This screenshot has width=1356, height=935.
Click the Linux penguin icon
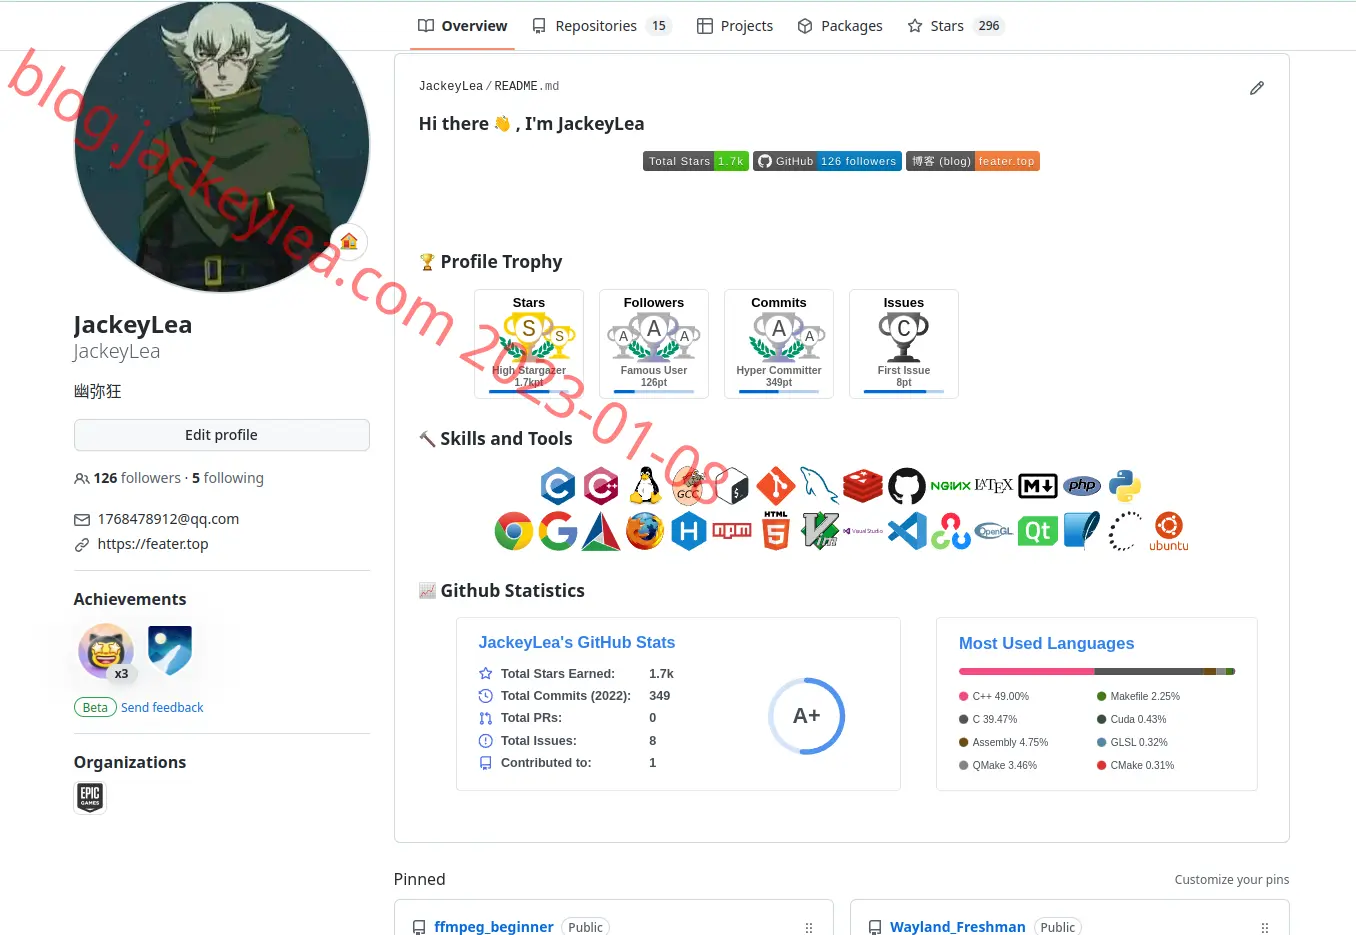pyautogui.click(x=646, y=486)
